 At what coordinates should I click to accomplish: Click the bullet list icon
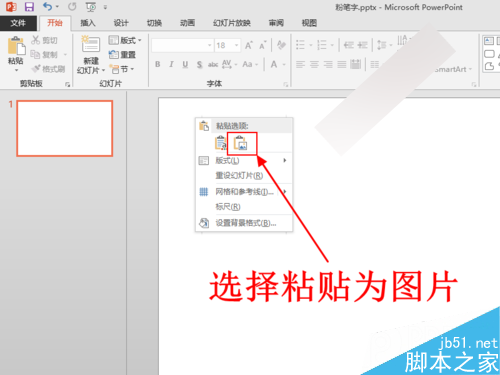(x=301, y=45)
